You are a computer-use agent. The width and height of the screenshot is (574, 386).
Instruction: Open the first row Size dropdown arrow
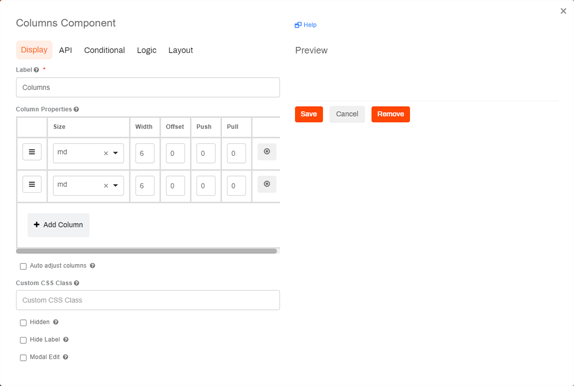116,153
